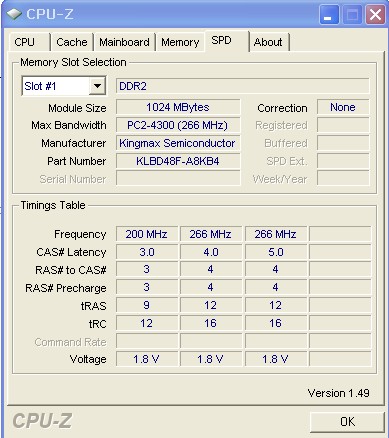389x438 pixels.
Task: Minimize the CPU-Z window
Action: [x=329, y=14]
